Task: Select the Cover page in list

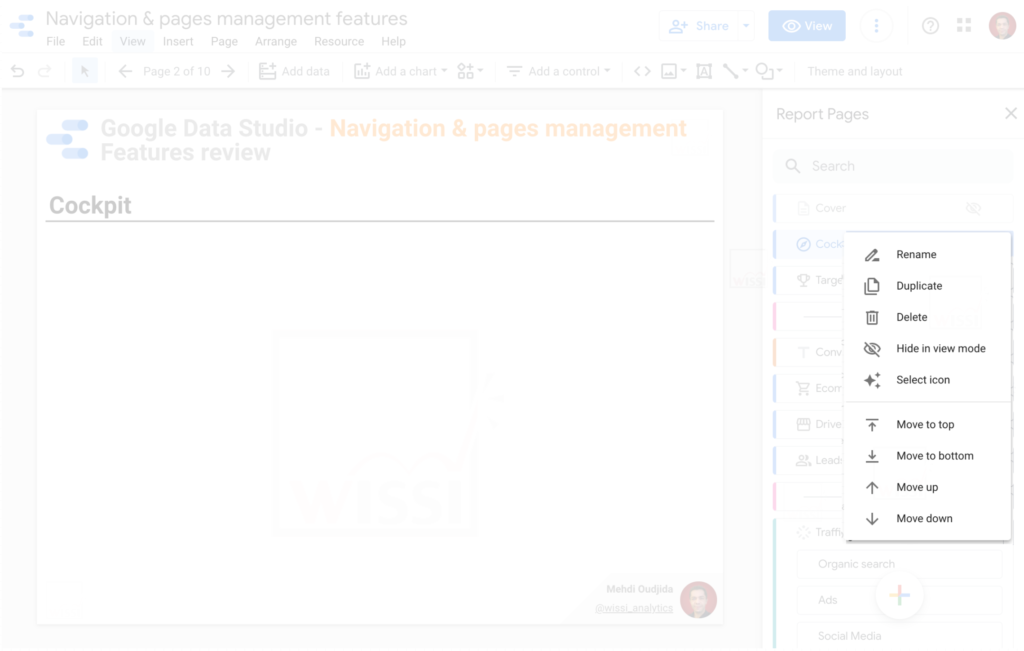Action: point(892,208)
